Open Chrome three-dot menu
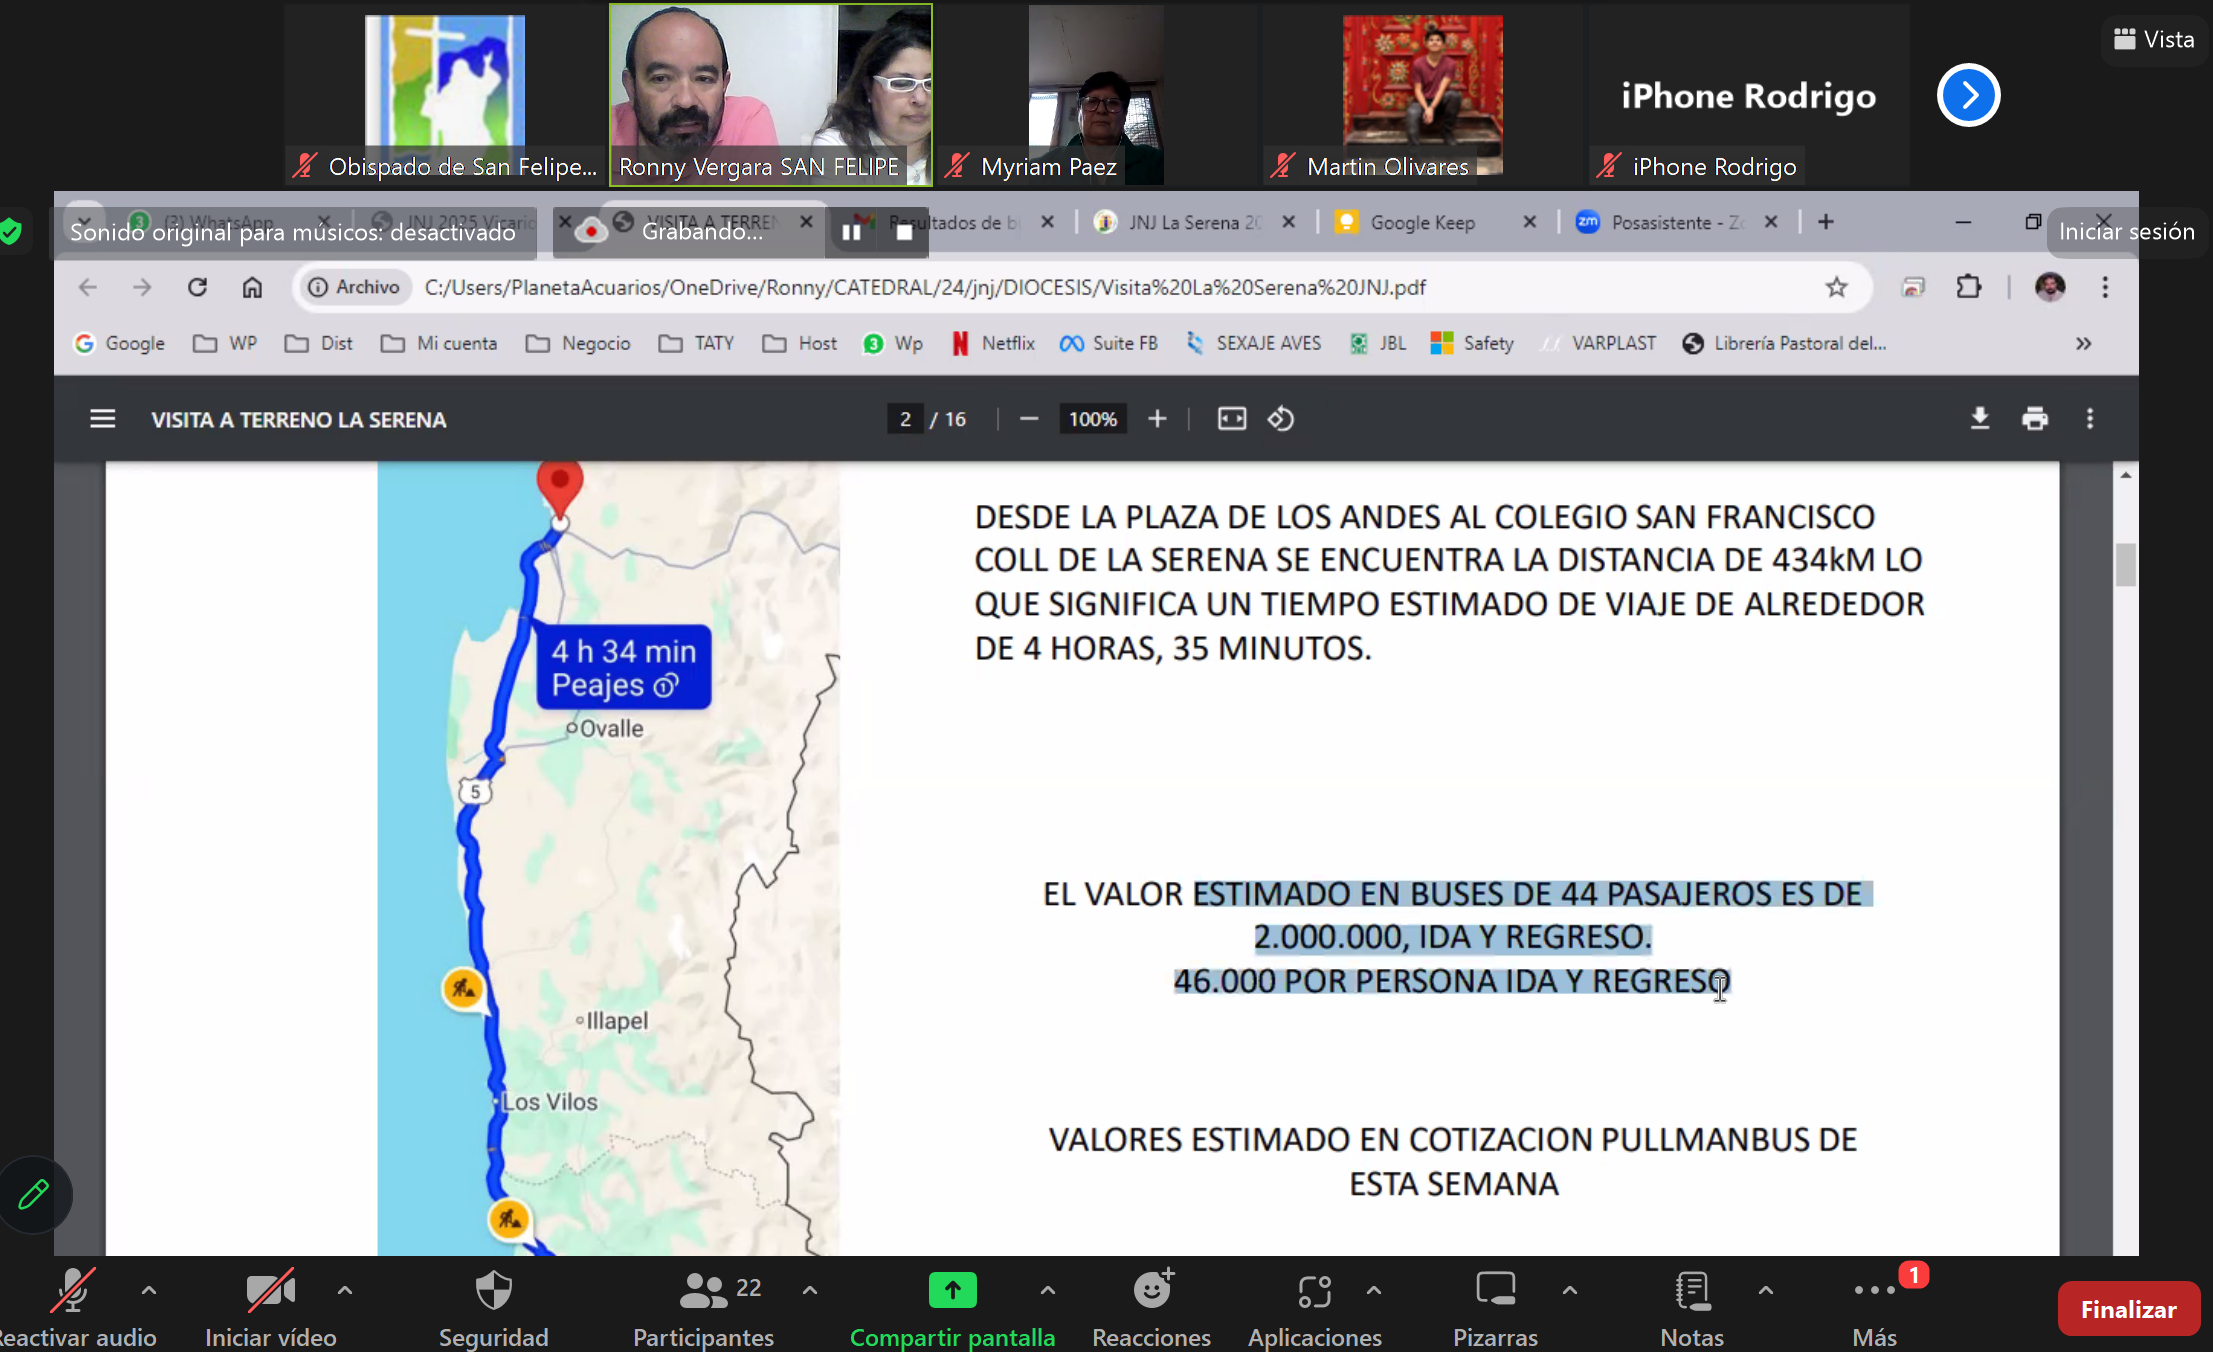 point(2105,288)
